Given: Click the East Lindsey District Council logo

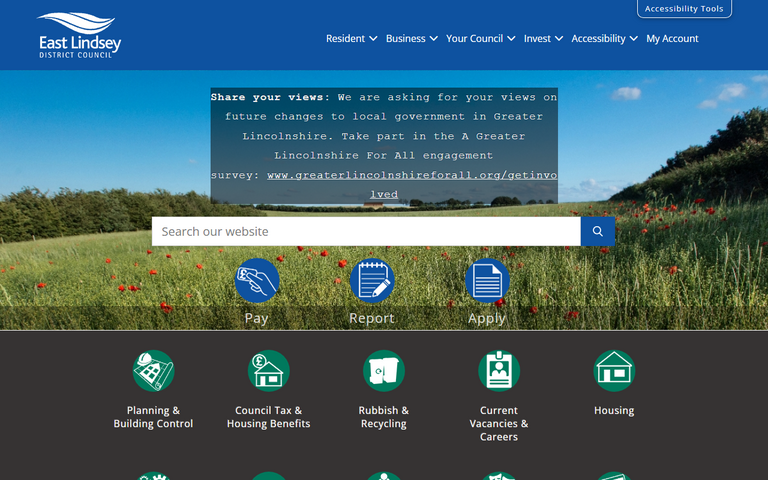Looking at the screenshot, I should point(79,35).
